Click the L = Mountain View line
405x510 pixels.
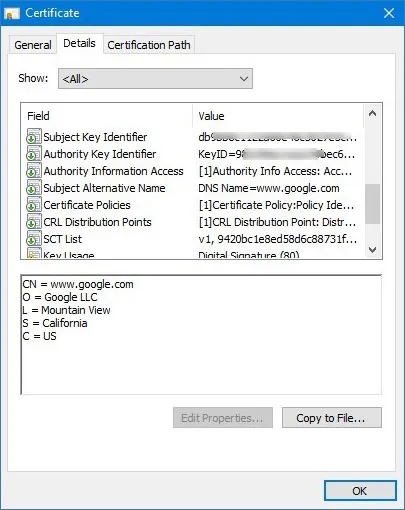coord(66,310)
